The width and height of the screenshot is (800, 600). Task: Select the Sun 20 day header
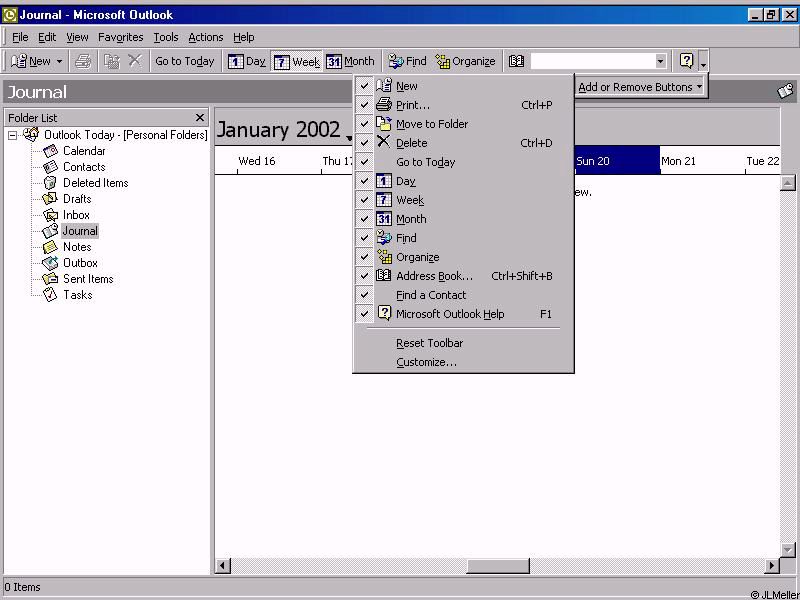pos(617,161)
